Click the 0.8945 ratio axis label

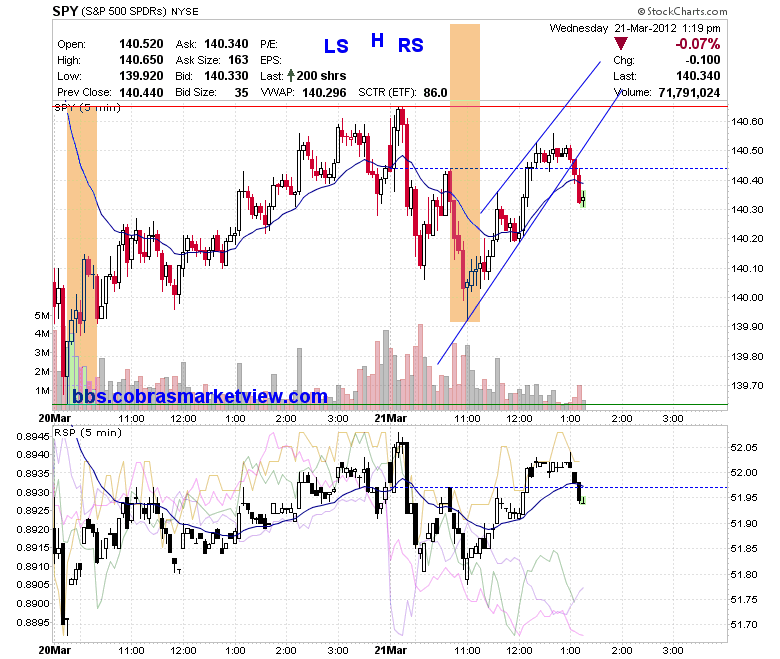(33, 436)
